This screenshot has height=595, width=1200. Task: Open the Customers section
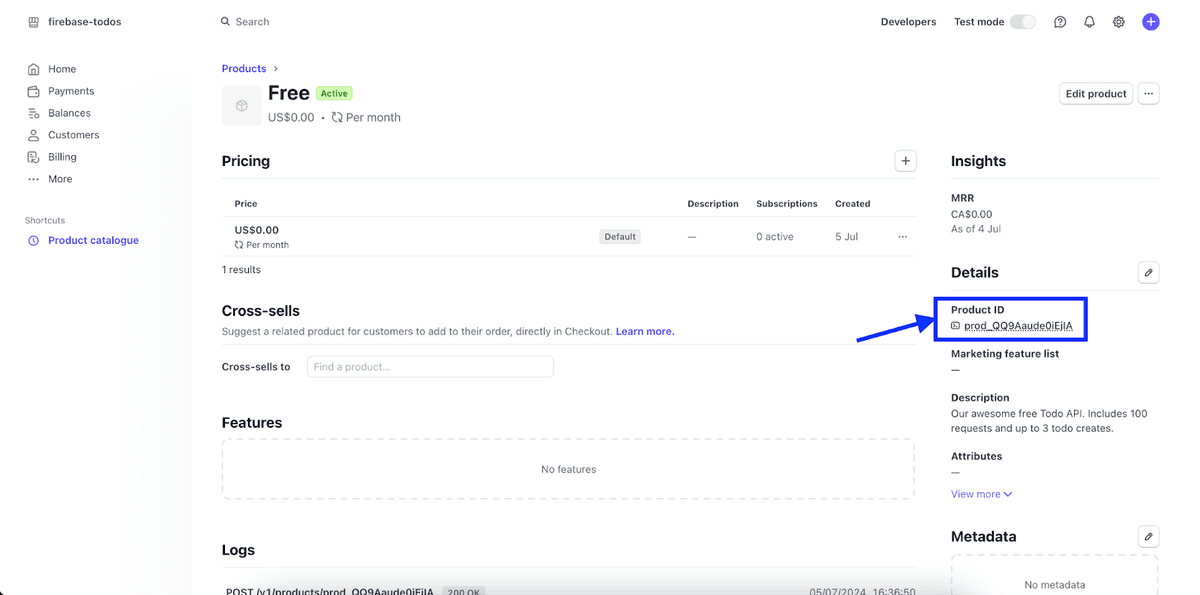73,134
